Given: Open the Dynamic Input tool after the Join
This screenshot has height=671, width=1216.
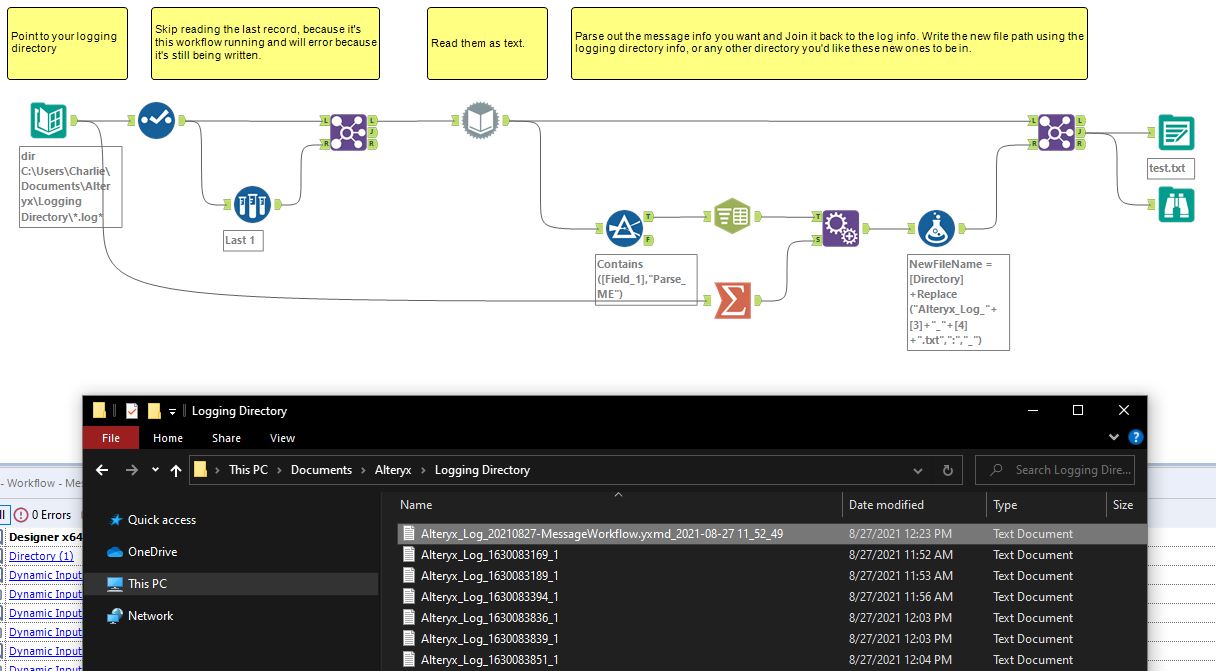Looking at the screenshot, I should [479, 119].
